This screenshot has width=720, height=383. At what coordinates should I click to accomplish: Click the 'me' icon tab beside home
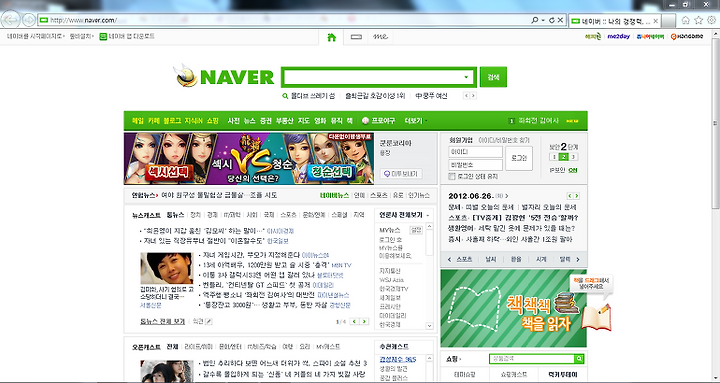click(380, 37)
